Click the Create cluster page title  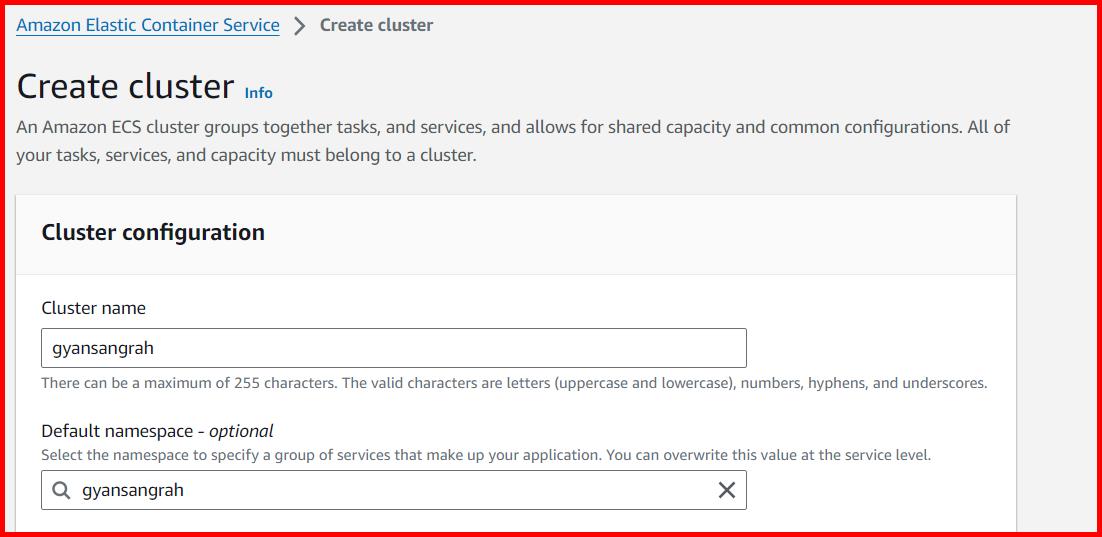[125, 86]
